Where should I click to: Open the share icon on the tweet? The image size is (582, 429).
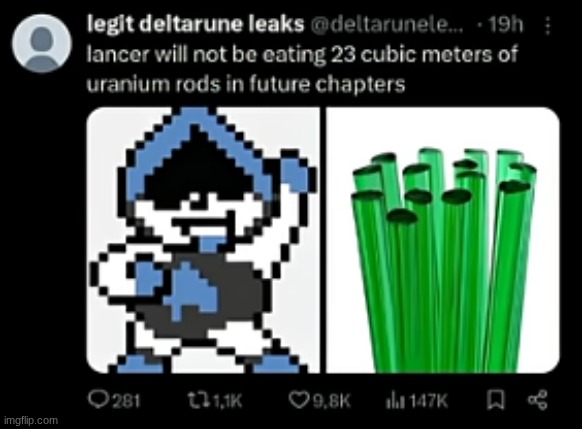[x=538, y=400]
